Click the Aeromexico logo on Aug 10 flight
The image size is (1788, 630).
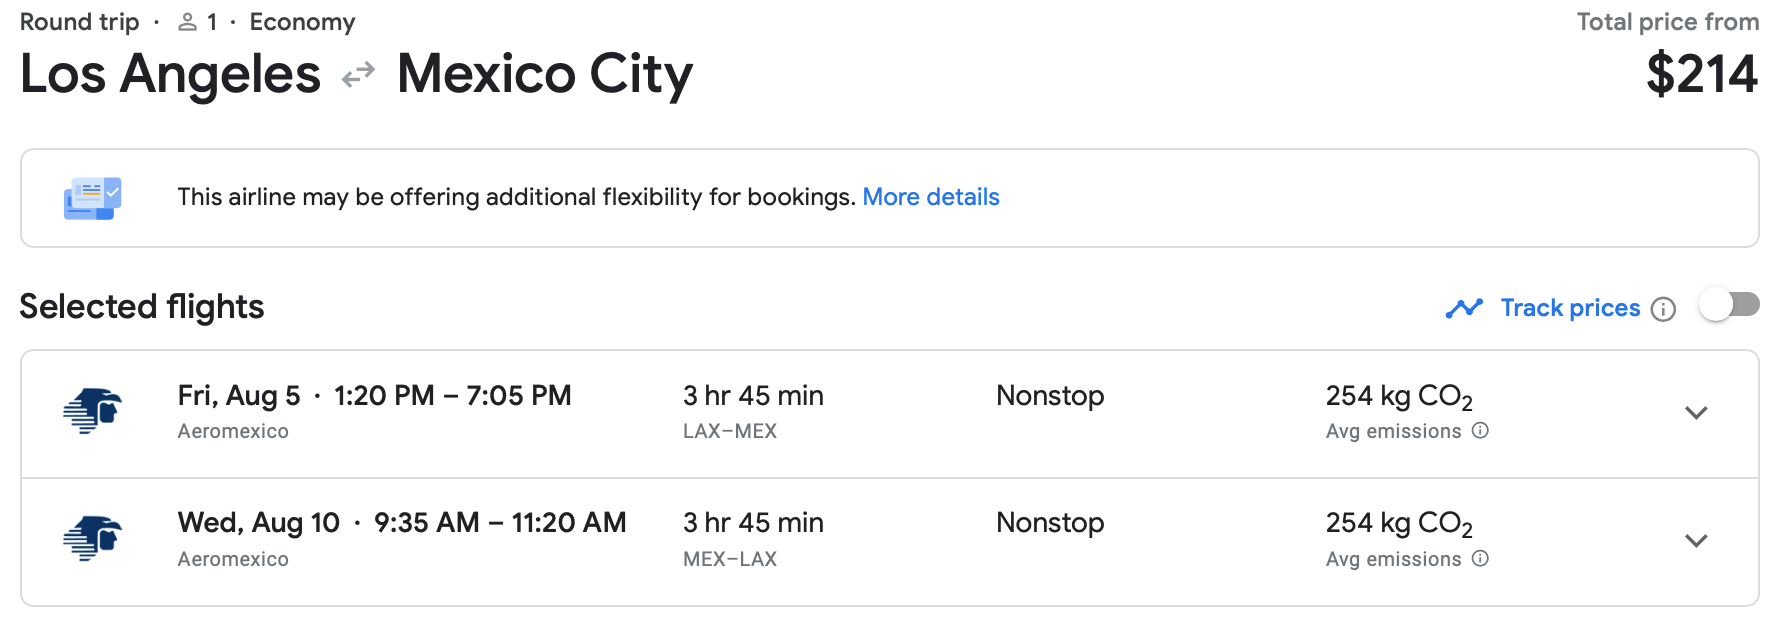92,539
